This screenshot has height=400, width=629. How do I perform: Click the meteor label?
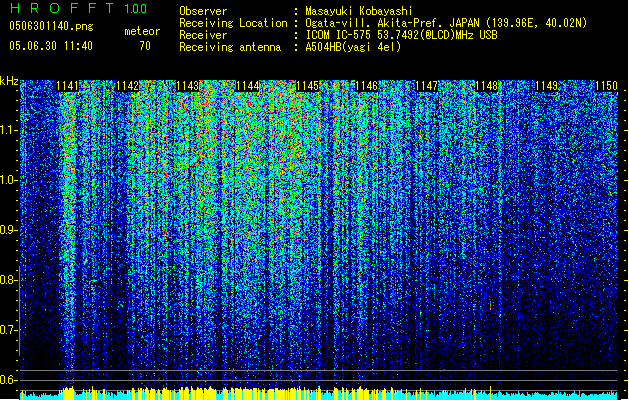pos(142,31)
